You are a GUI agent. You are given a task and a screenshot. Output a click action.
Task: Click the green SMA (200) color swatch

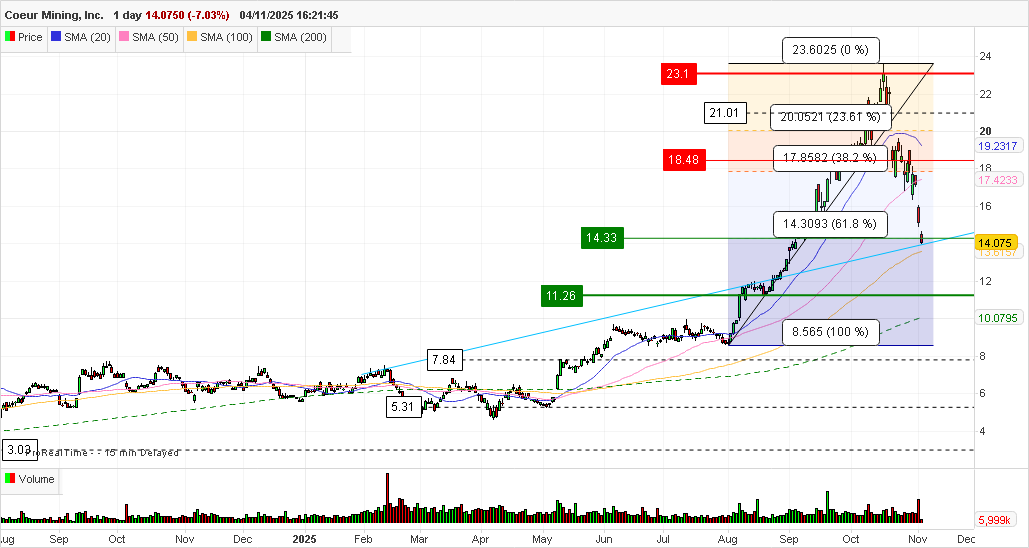coord(266,37)
